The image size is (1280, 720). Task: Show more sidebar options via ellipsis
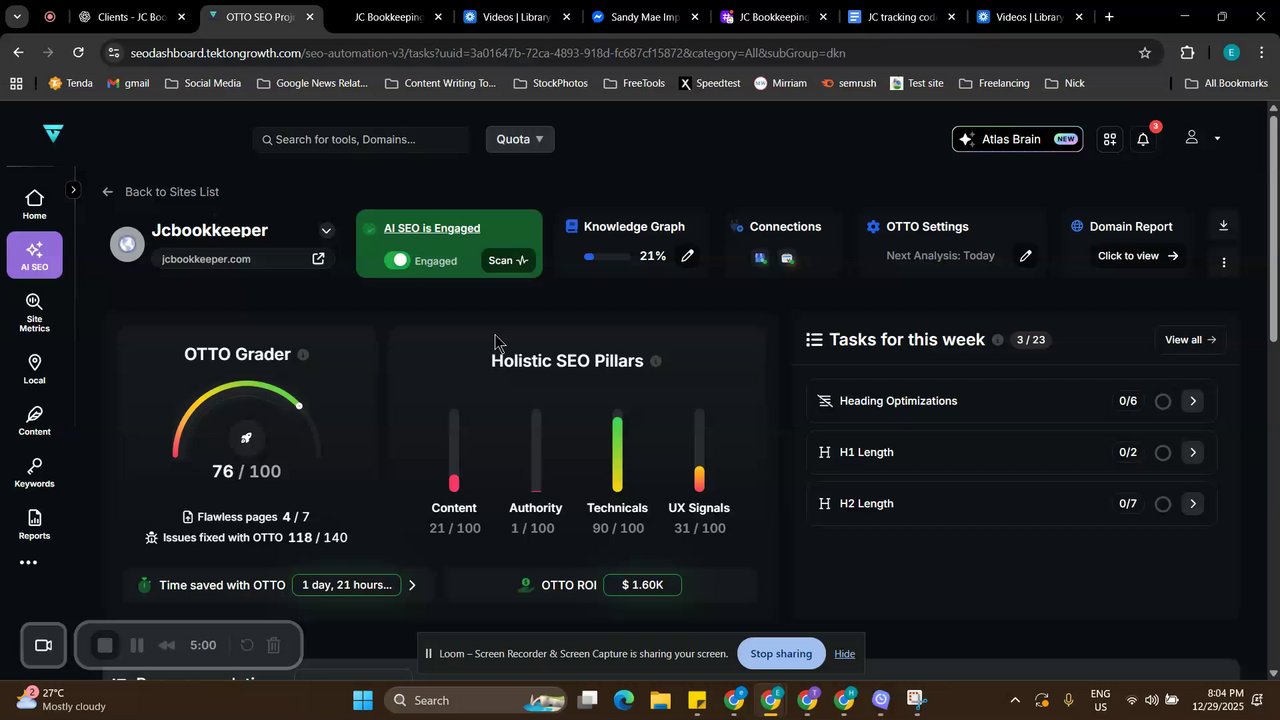point(29,563)
